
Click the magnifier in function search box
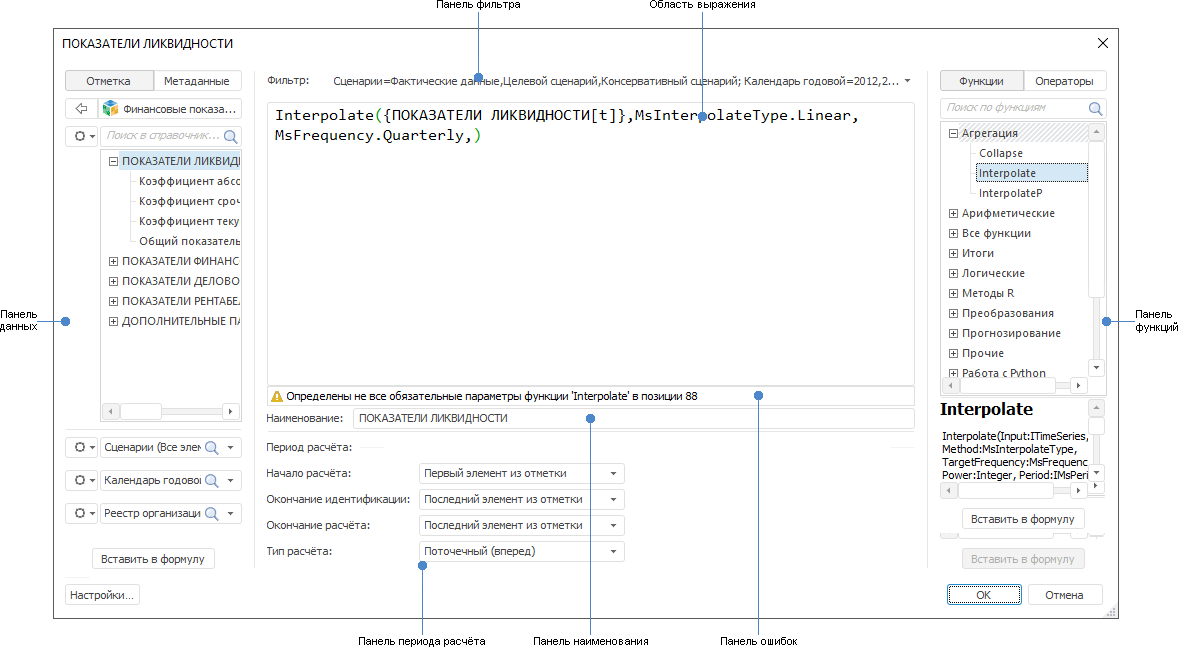pyautogui.click(x=1095, y=108)
